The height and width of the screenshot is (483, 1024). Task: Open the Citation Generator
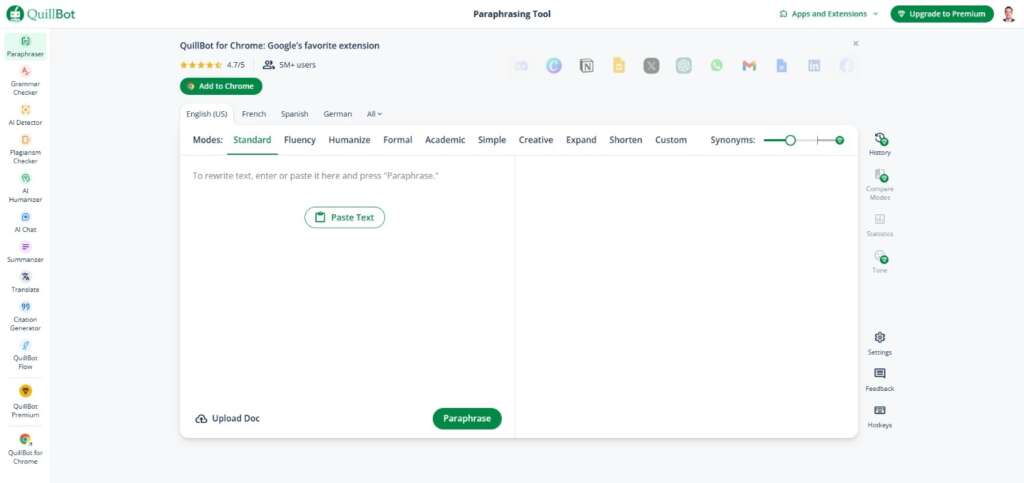coord(25,316)
